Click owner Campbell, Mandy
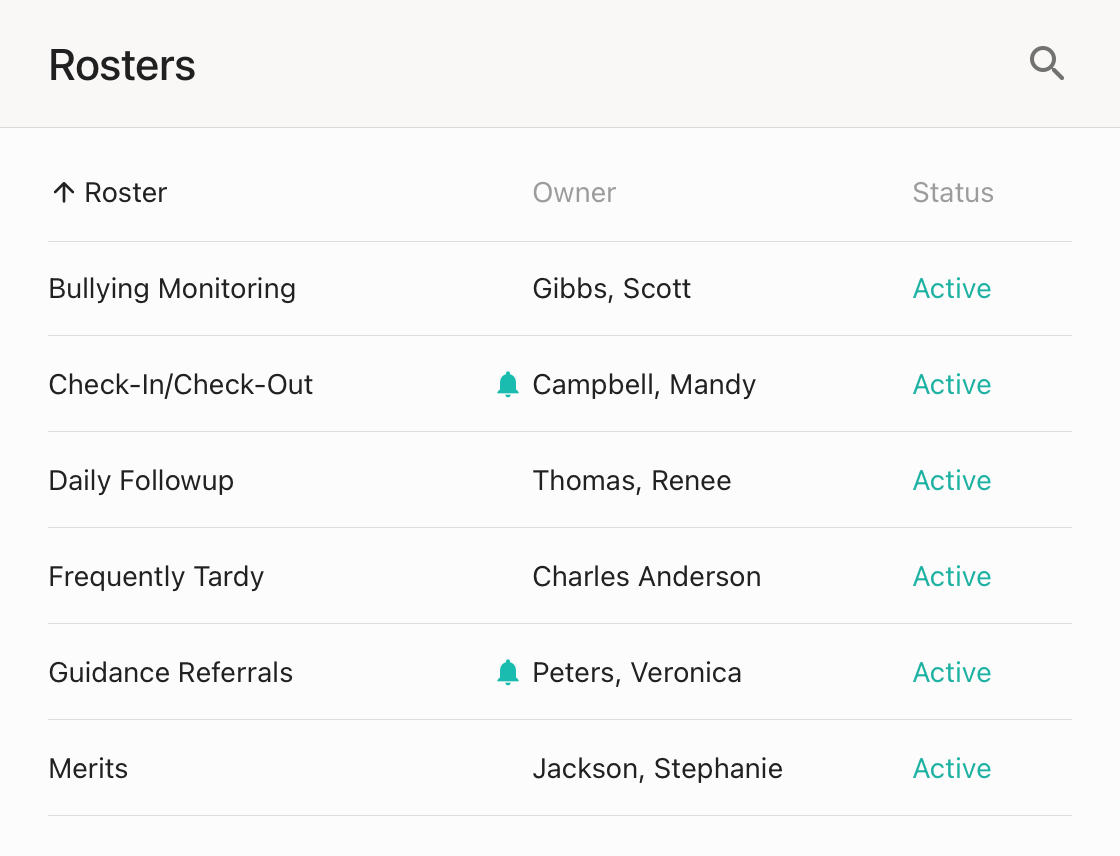The height and width of the screenshot is (856, 1120). pos(644,385)
